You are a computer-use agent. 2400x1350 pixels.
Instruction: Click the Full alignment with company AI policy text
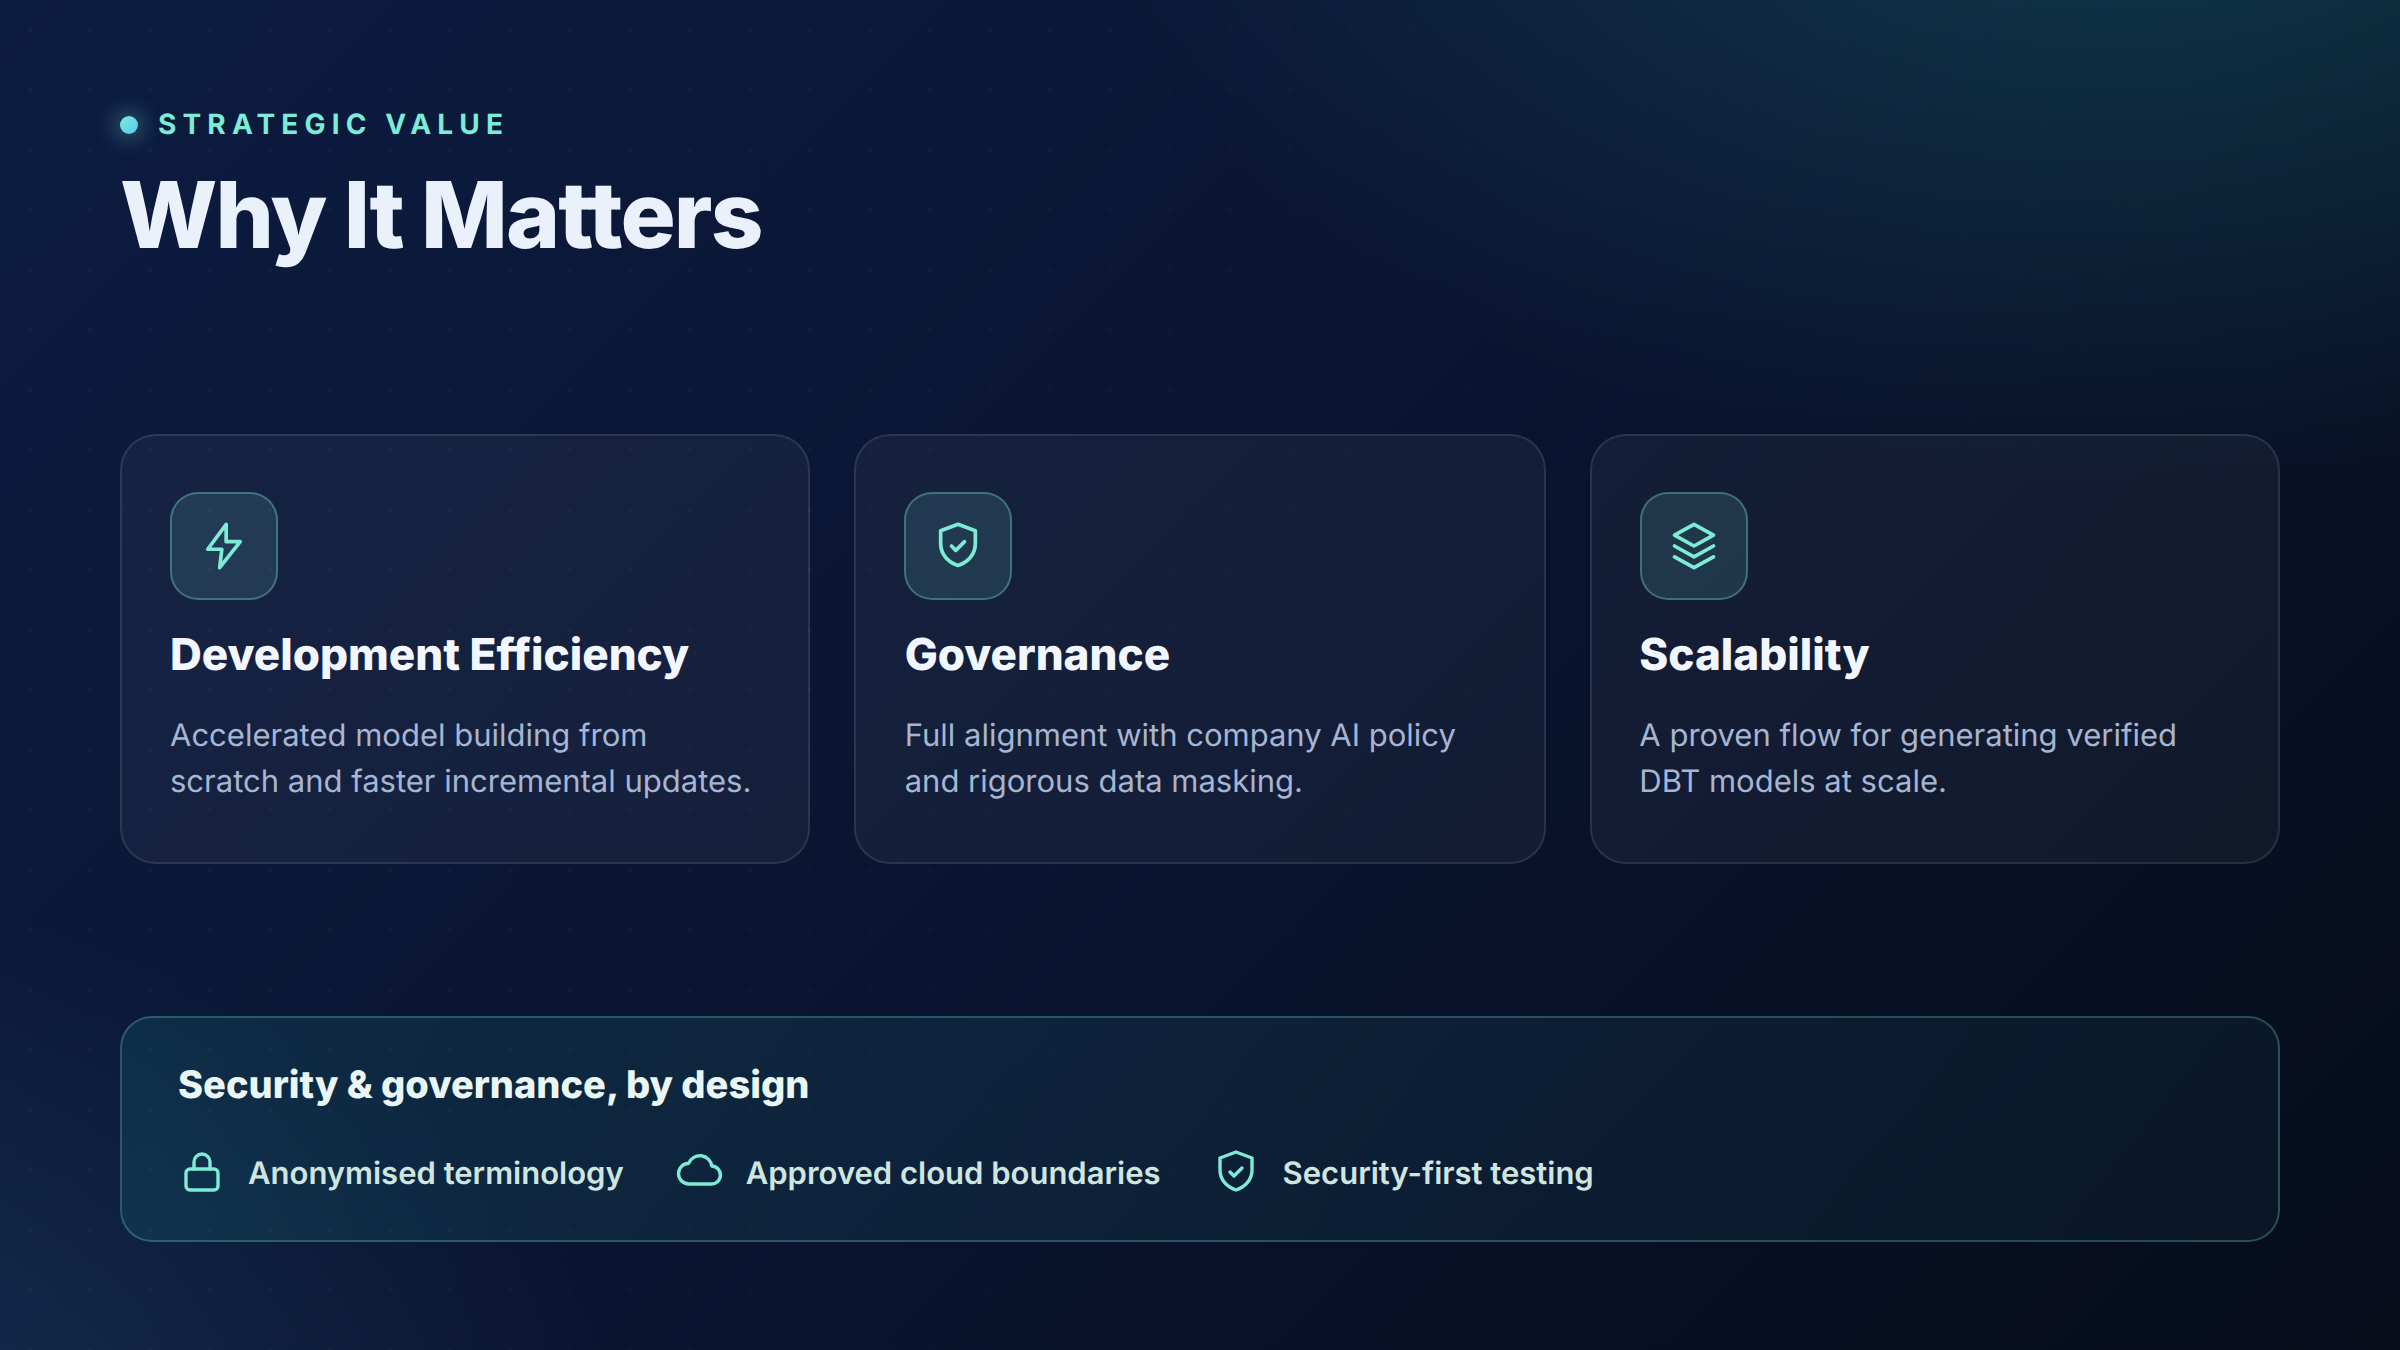pyautogui.click(x=1180, y=758)
